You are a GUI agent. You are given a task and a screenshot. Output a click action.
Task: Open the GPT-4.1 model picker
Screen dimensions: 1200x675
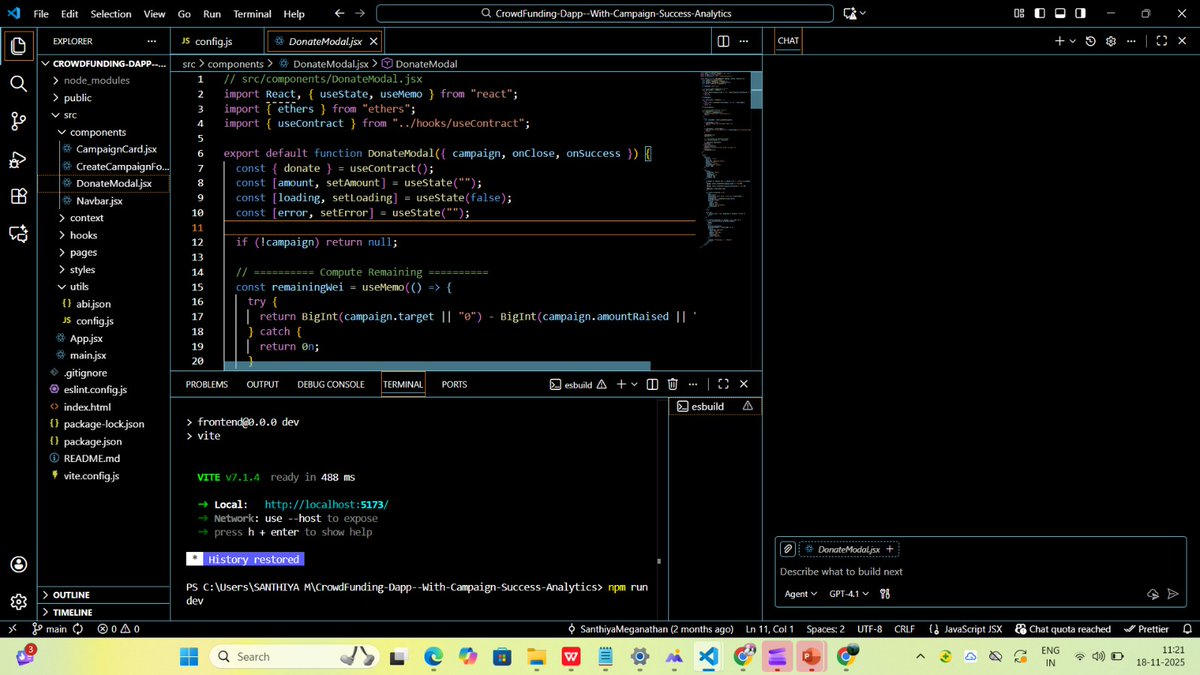[849, 594]
